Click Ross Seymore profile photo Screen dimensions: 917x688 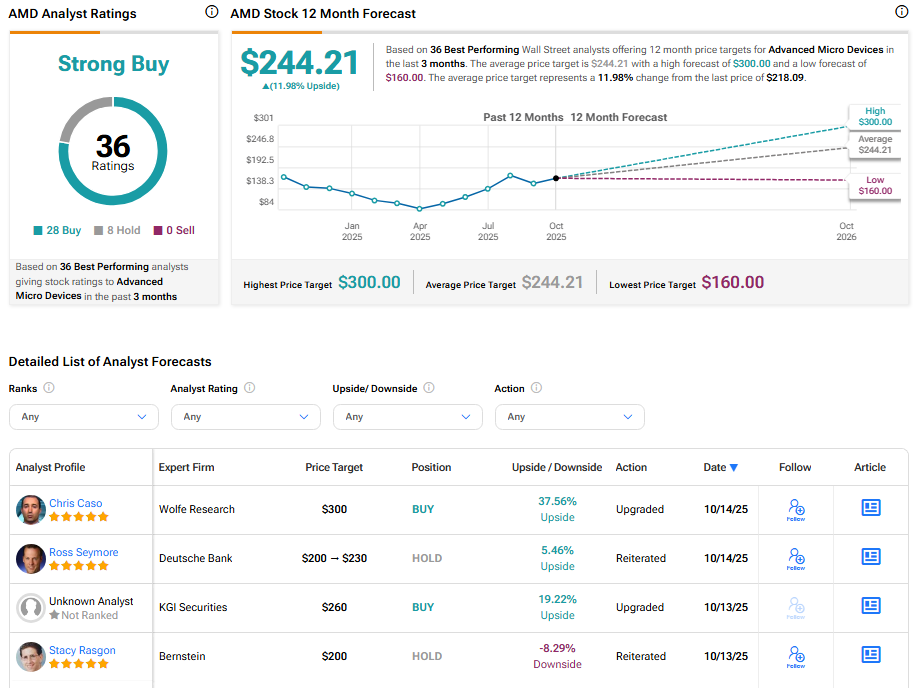pyautogui.click(x=31, y=558)
